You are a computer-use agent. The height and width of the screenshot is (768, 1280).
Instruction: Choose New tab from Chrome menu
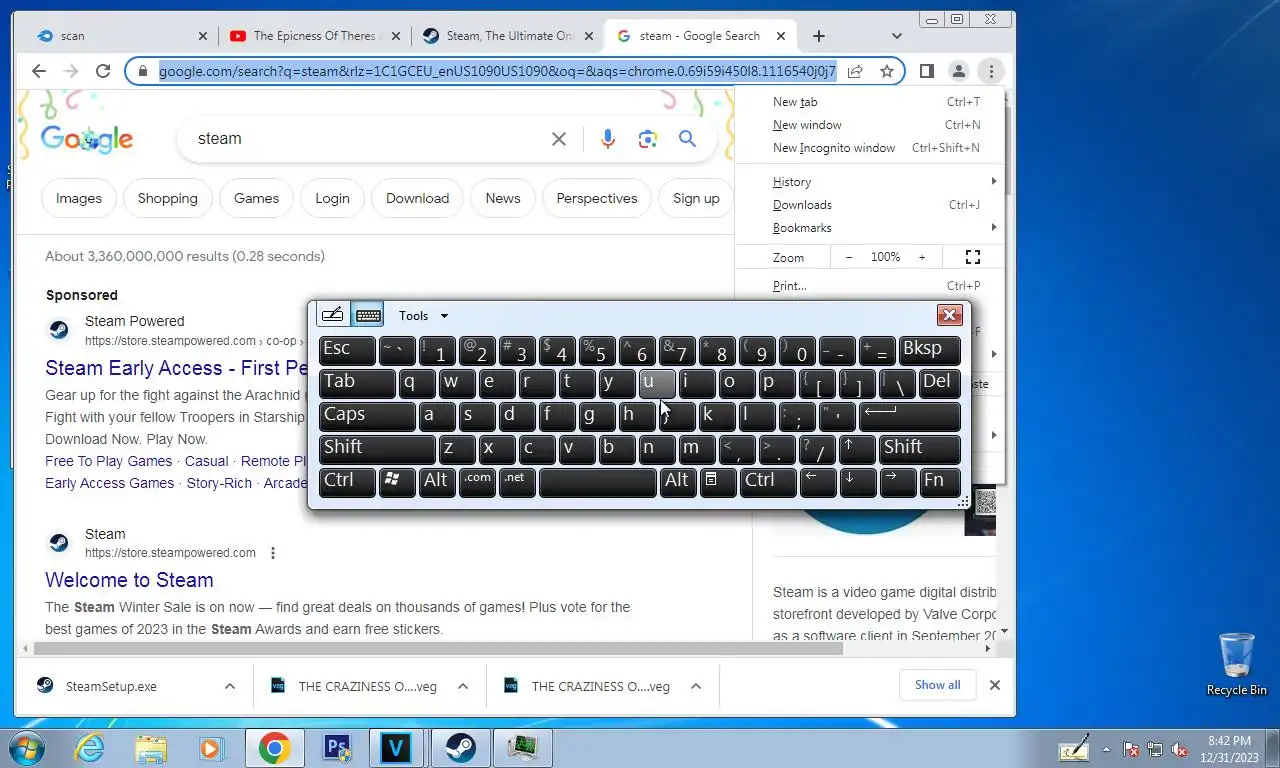tap(869, 102)
